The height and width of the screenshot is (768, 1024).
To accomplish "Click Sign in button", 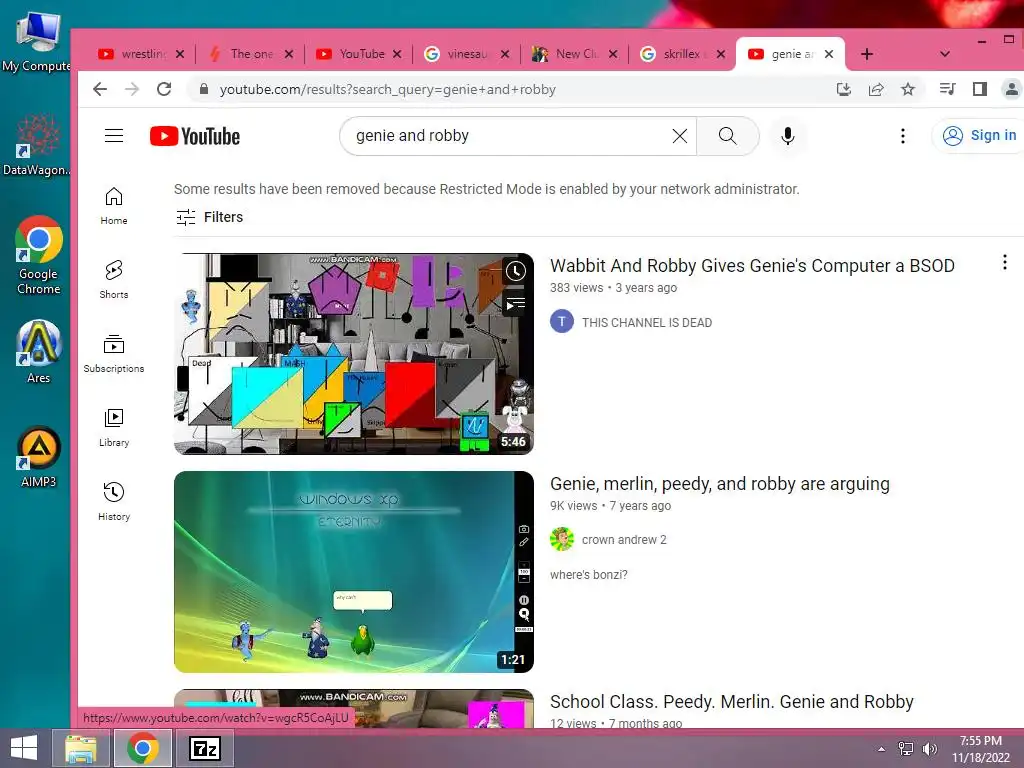I will (x=978, y=136).
